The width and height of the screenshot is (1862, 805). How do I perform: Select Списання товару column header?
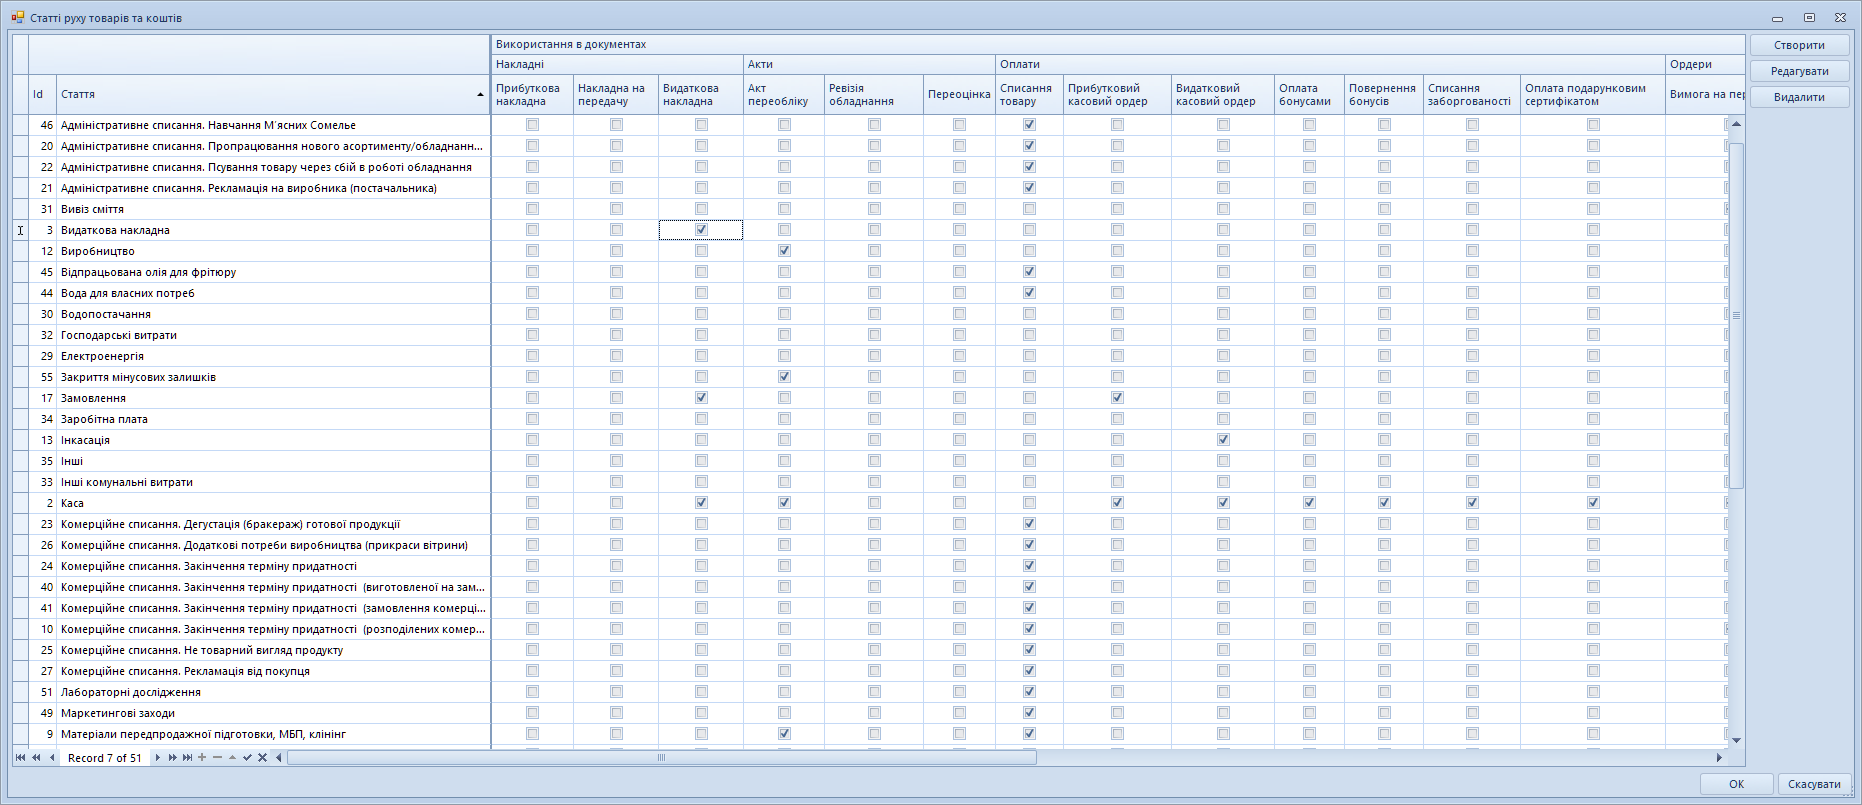pyautogui.click(x=1028, y=95)
